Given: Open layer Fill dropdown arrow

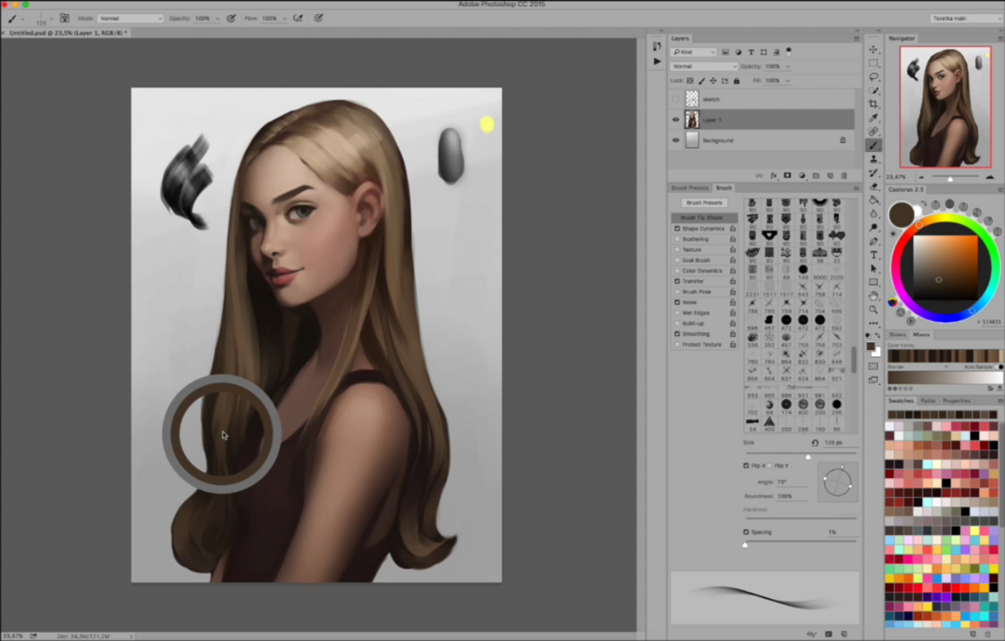Looking at the screenshot, I should tap(788, 81).
